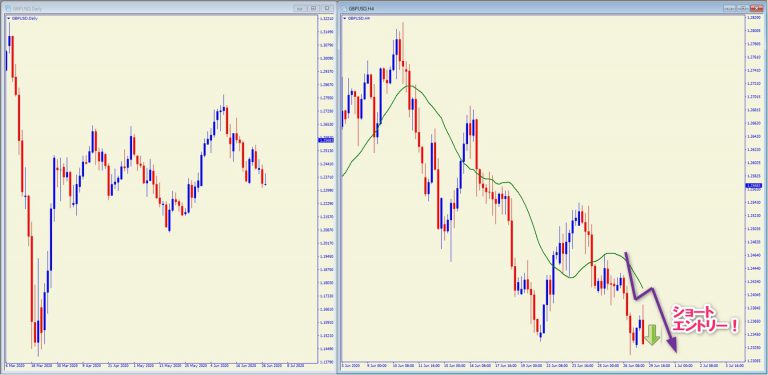This screenshot has width=768, height=375.
Task: Click the H4 chart bottom time scale
Action: tap(543, 365)
